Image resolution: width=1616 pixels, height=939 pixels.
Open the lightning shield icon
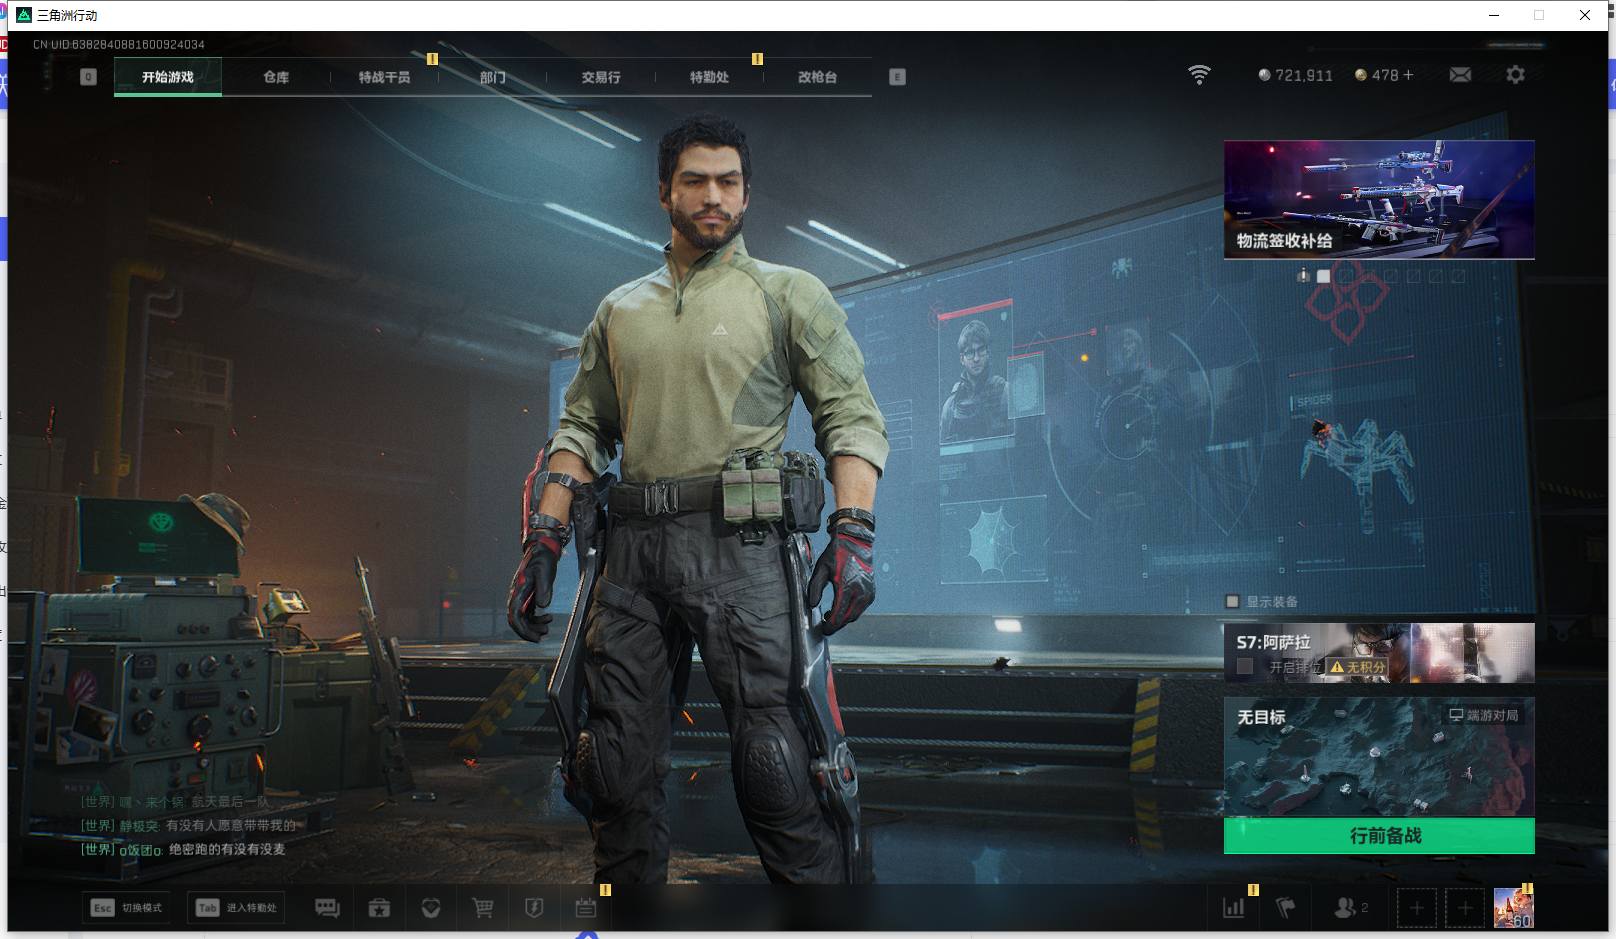534,908
